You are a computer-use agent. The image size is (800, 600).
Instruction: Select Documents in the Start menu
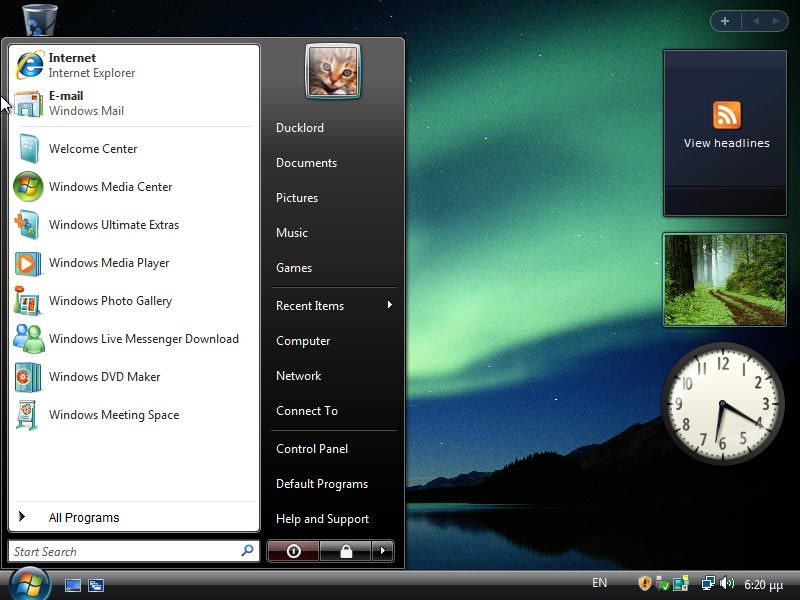pos(306,162)
